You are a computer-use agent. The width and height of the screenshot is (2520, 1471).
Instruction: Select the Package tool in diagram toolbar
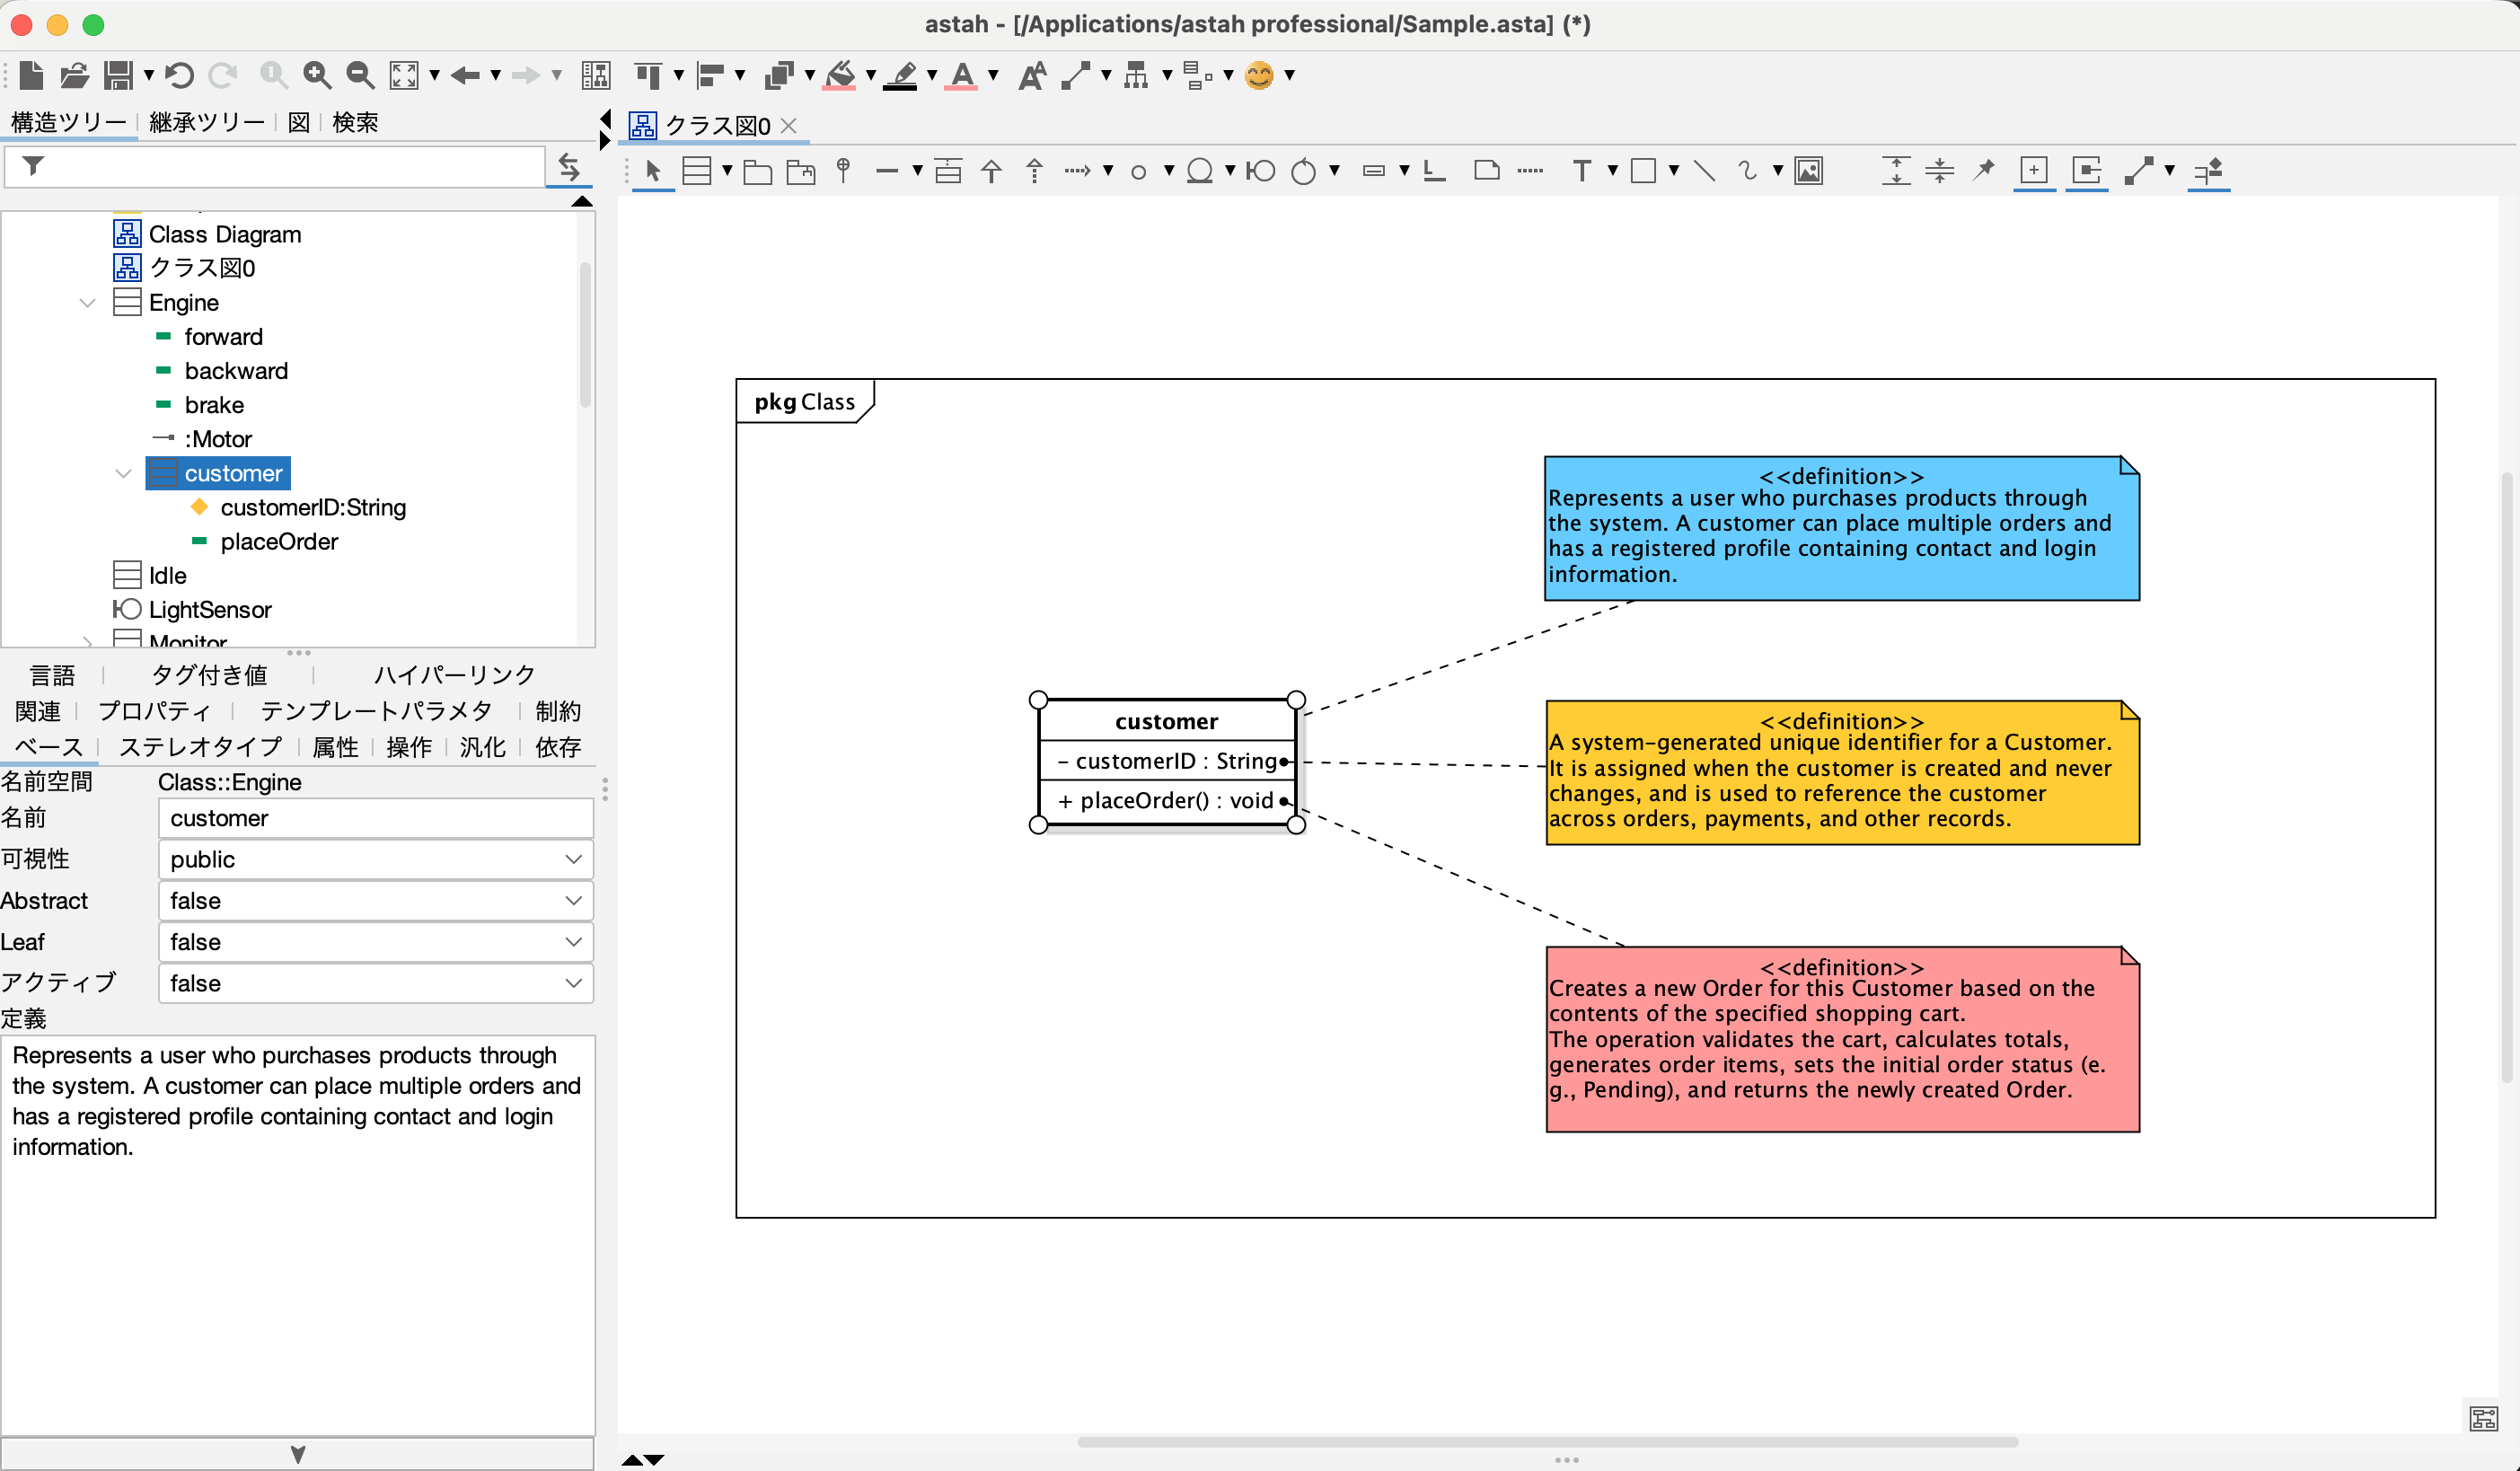pyautogui.click(x=757, y=171)
